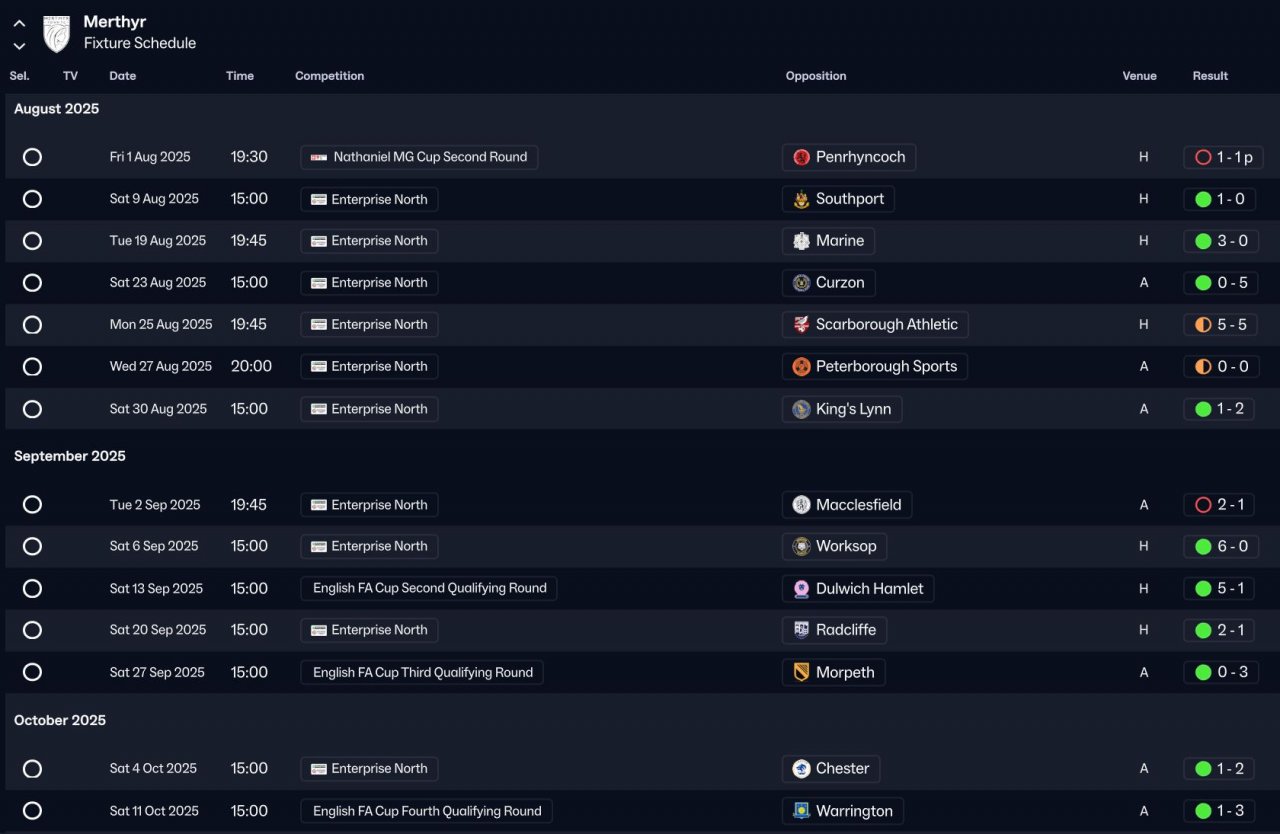Click the green win indicator for Curzon result
This screenshot has width=1280, height=834.
click(1203, 283)
